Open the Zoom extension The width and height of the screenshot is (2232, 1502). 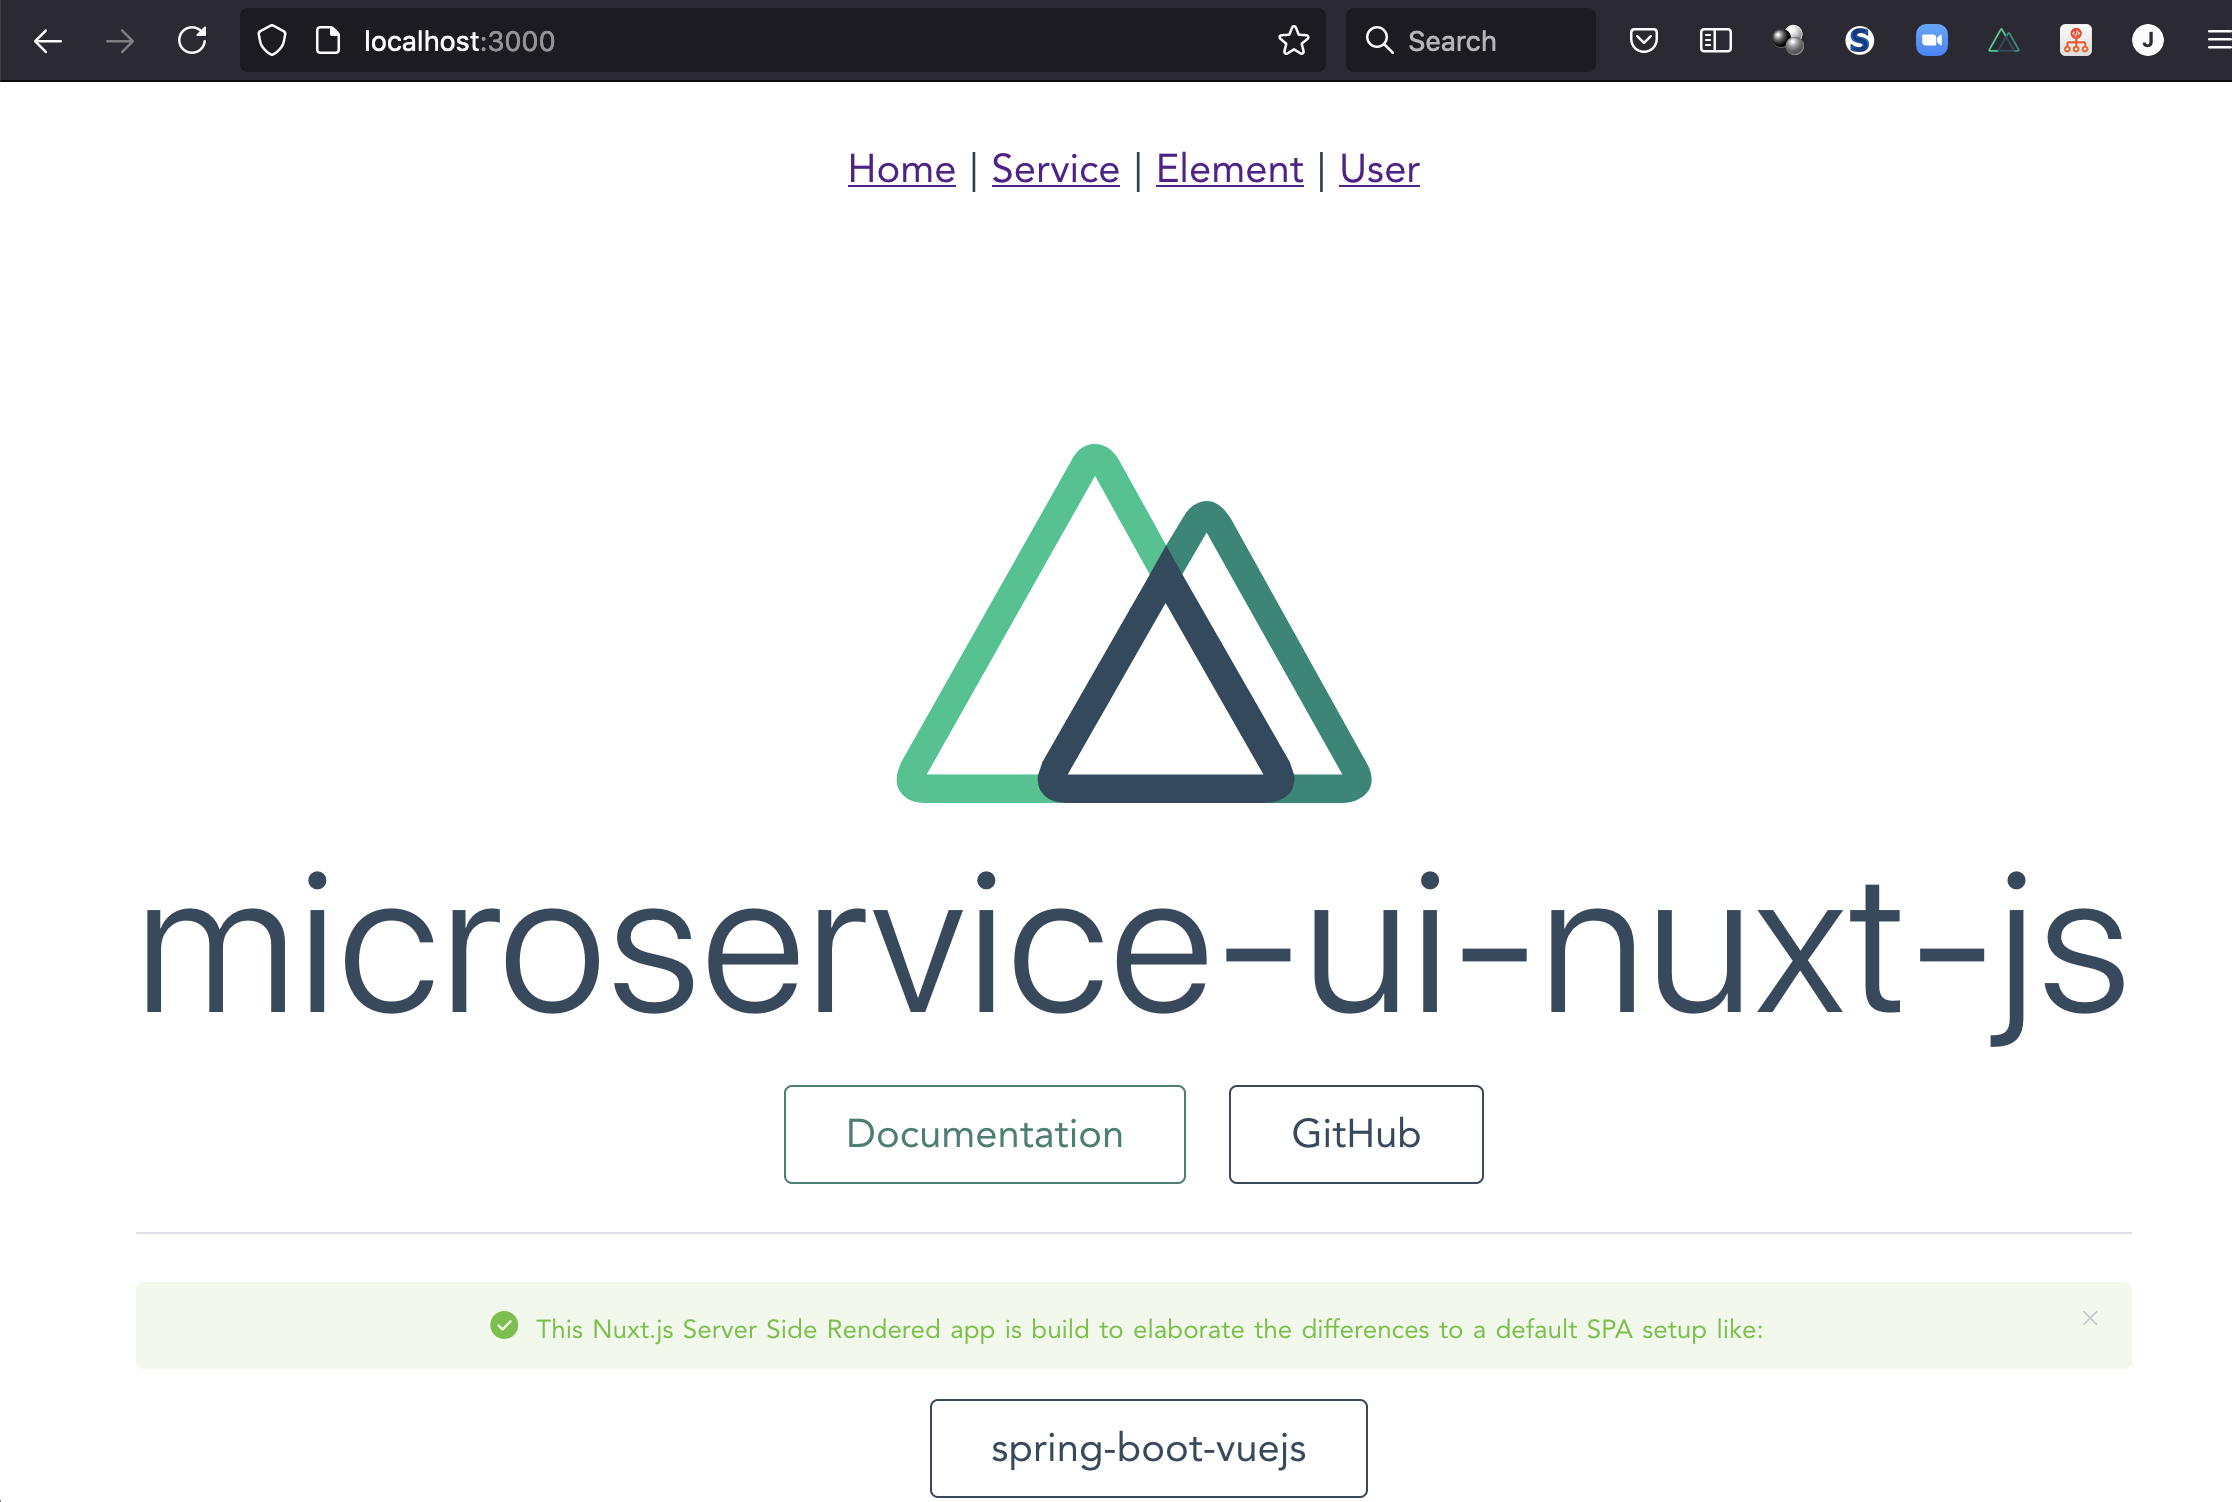point(1931,41)
